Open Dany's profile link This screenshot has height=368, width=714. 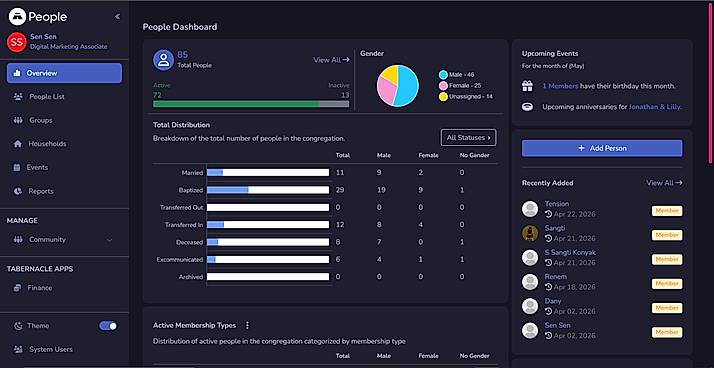pos(553,301)
